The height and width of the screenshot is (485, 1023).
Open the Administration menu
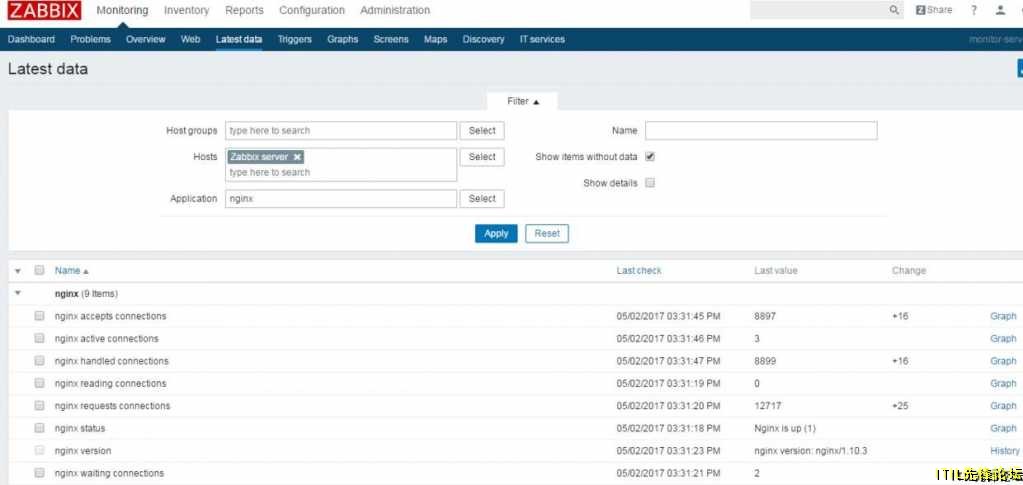click(x=395, y=10)
